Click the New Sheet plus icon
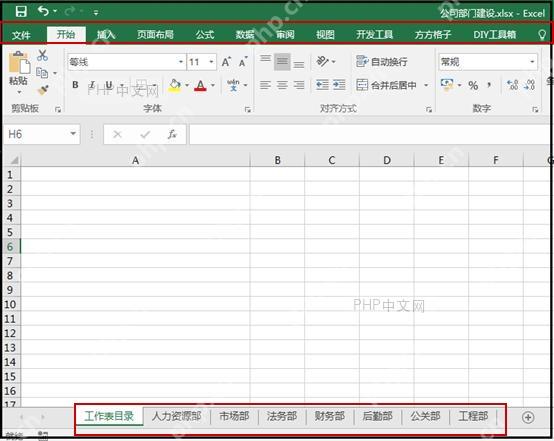The height and width of the screenshot is (441, 554). point(528,417)
